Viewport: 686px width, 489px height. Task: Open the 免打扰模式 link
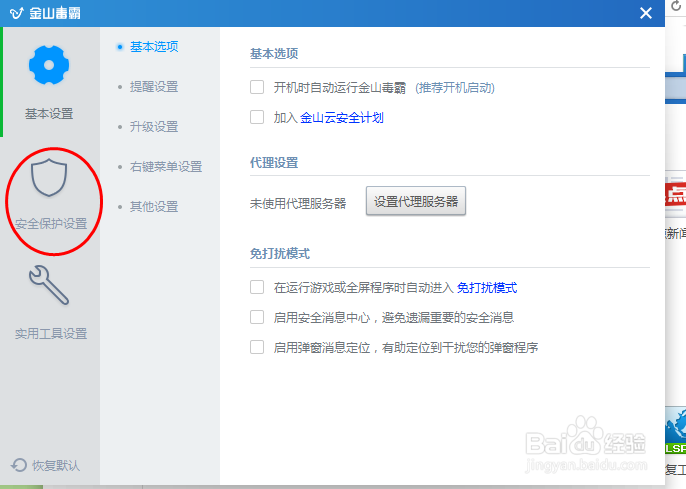(x=487, y=288)
